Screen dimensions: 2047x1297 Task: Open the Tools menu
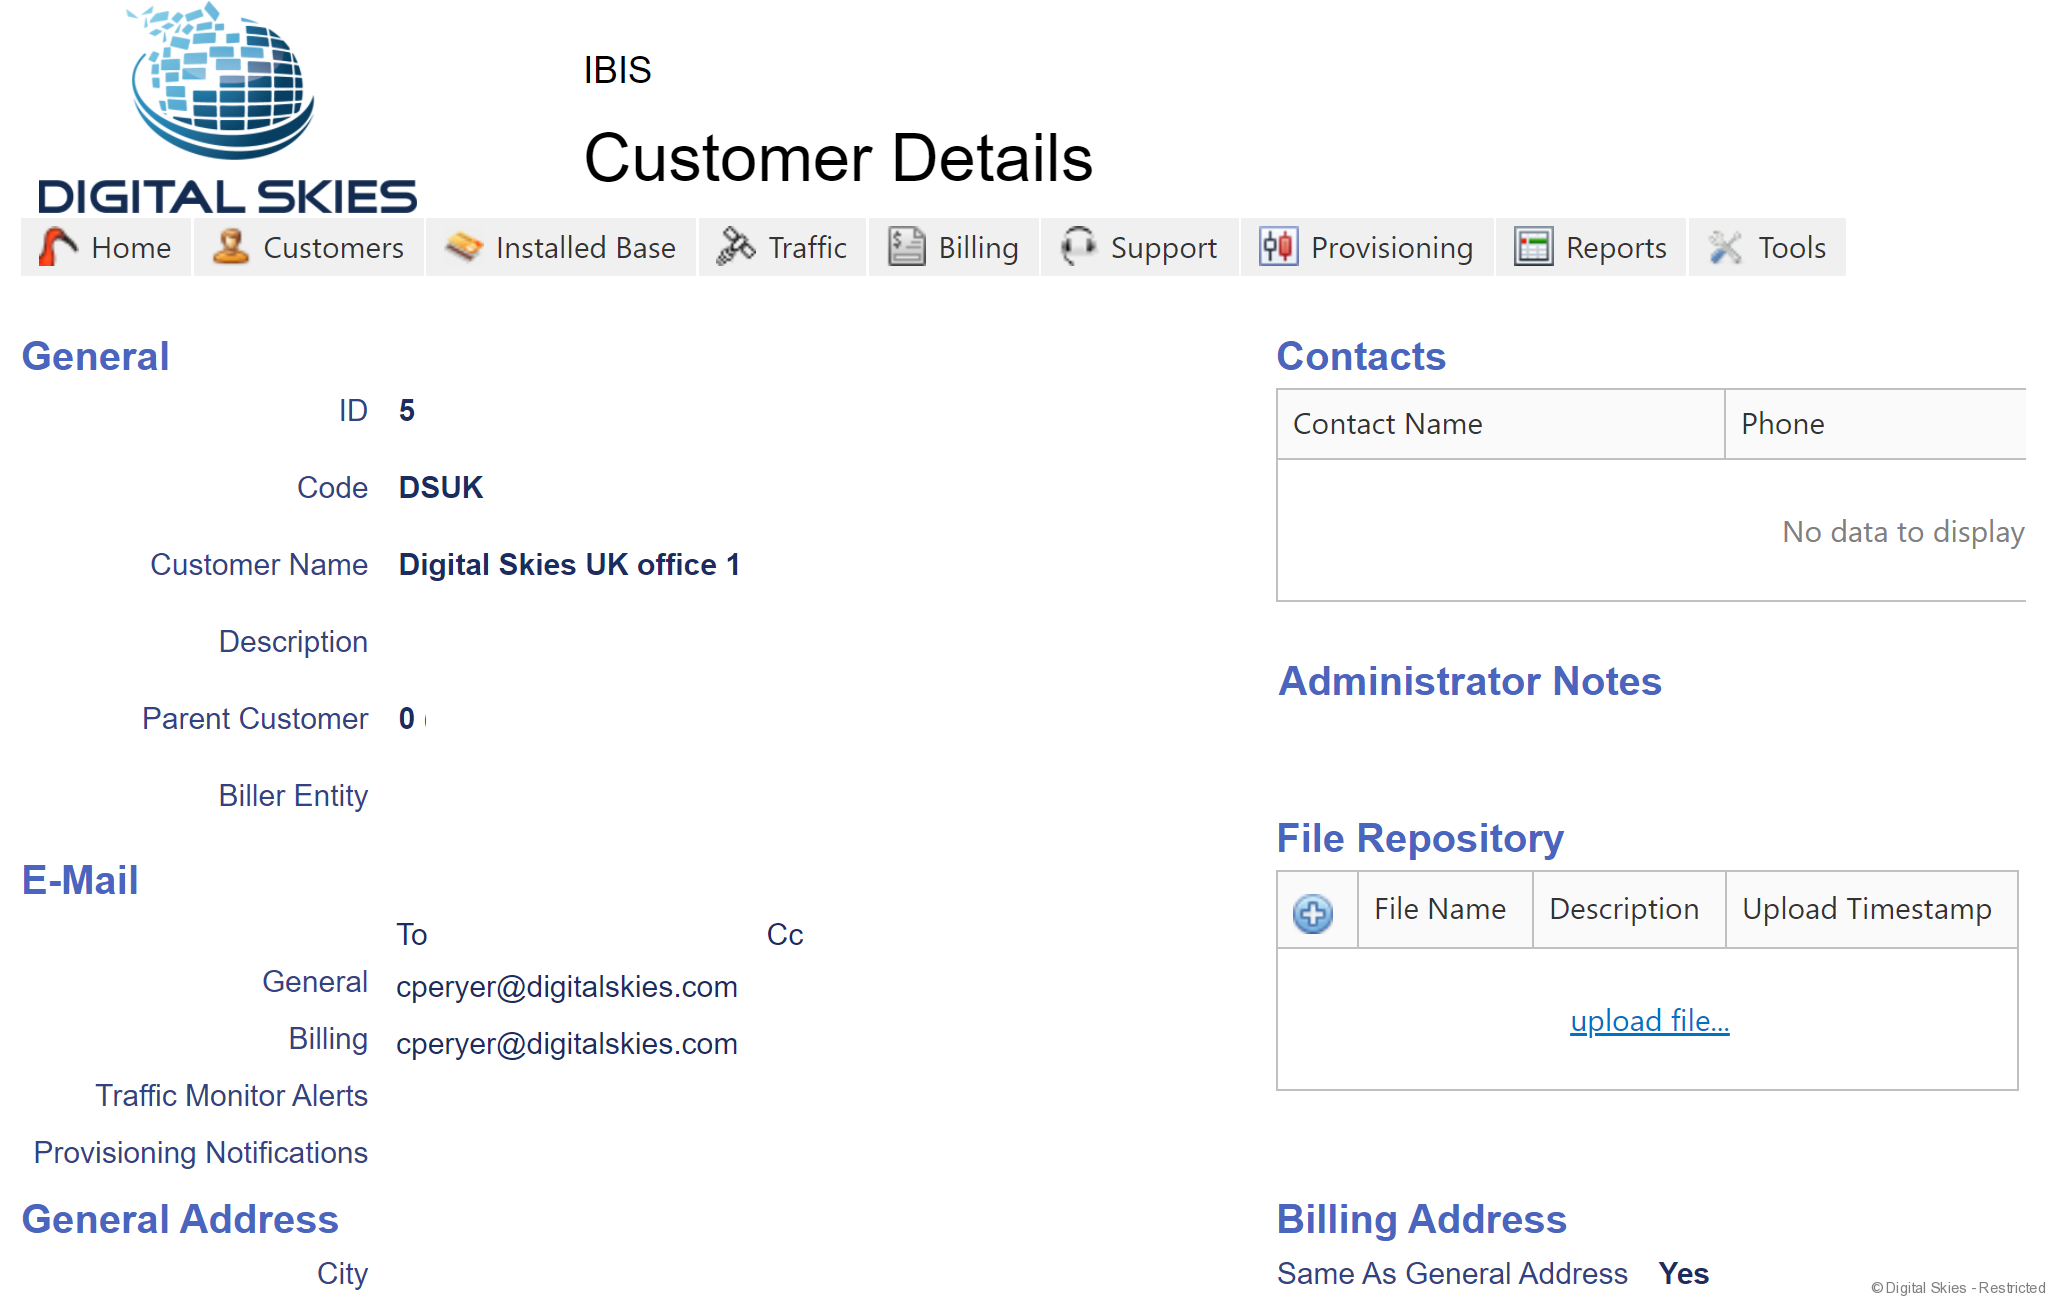coord(1791,248)
